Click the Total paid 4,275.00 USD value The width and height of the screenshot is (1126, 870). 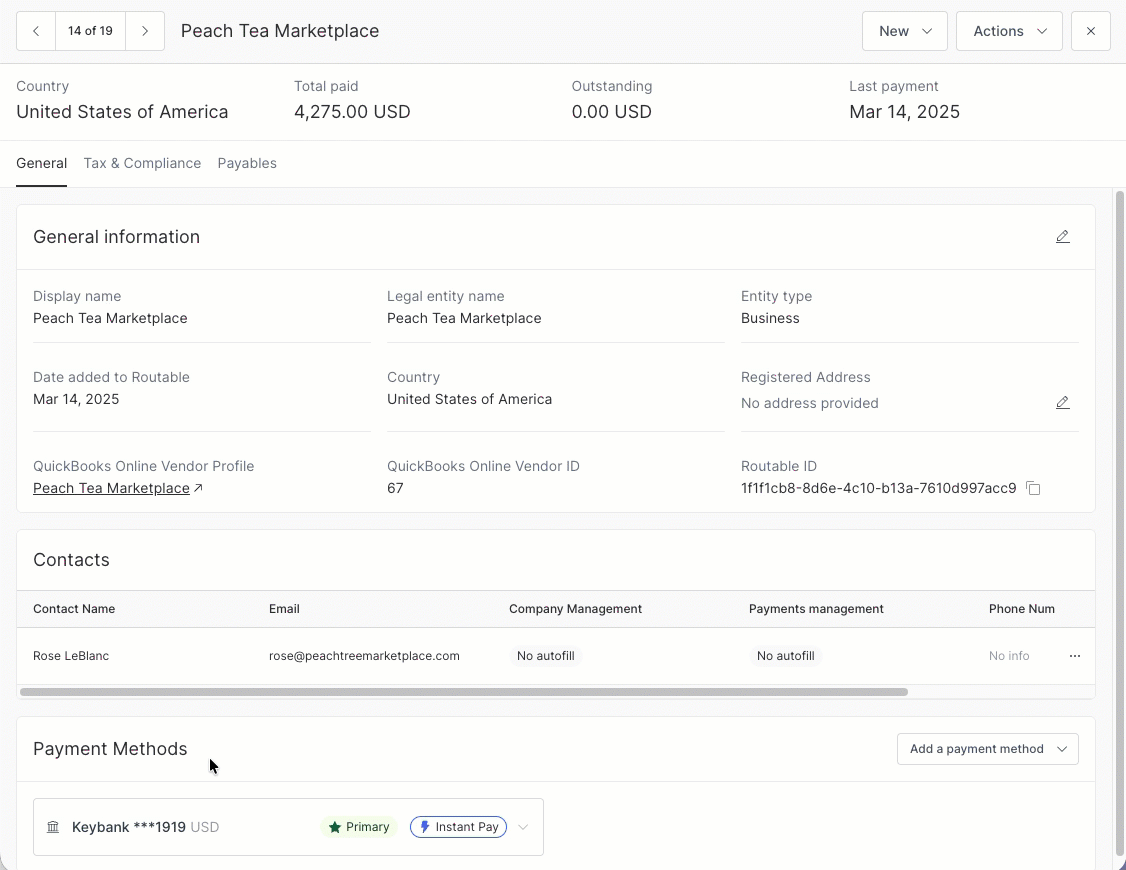[352, 112]
